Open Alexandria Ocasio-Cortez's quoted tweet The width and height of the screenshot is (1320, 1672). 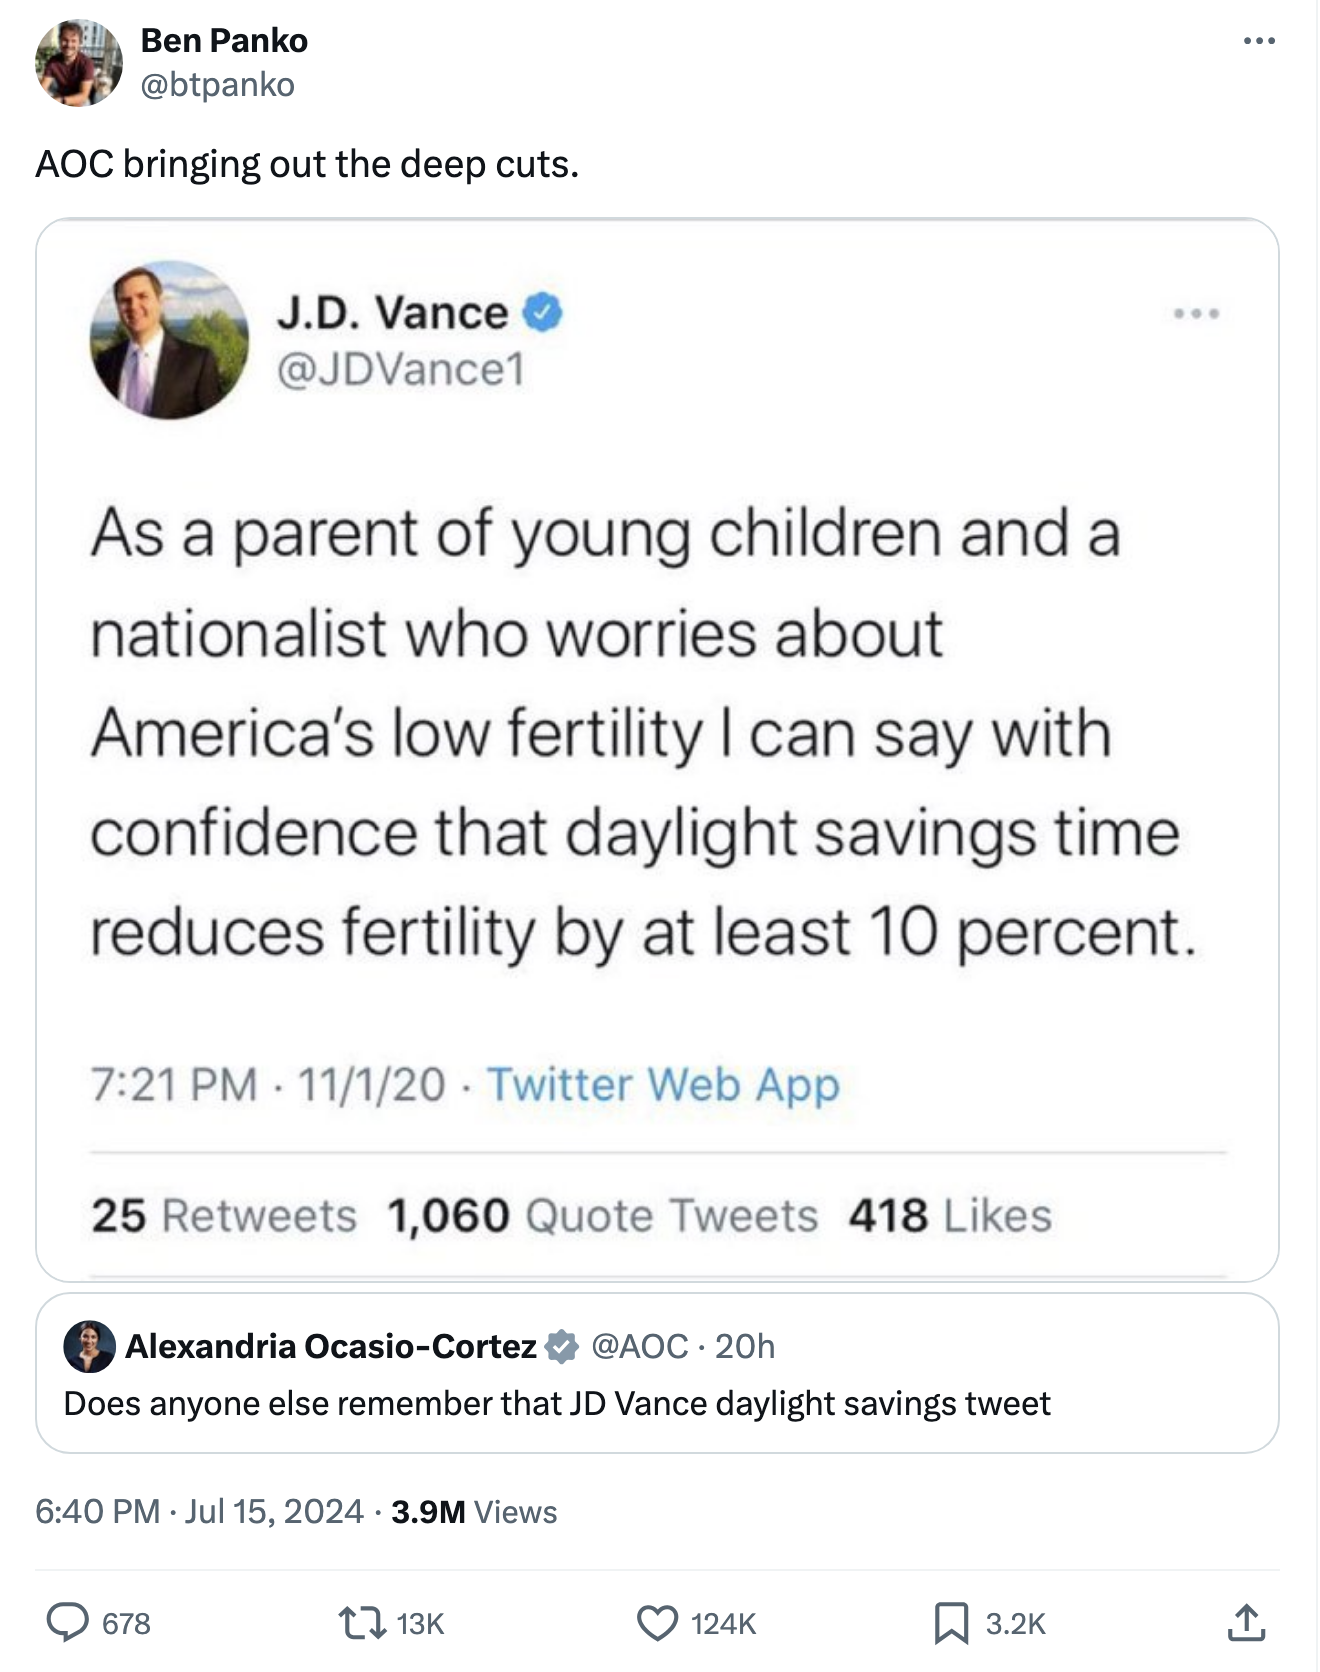click(657, 1402)
